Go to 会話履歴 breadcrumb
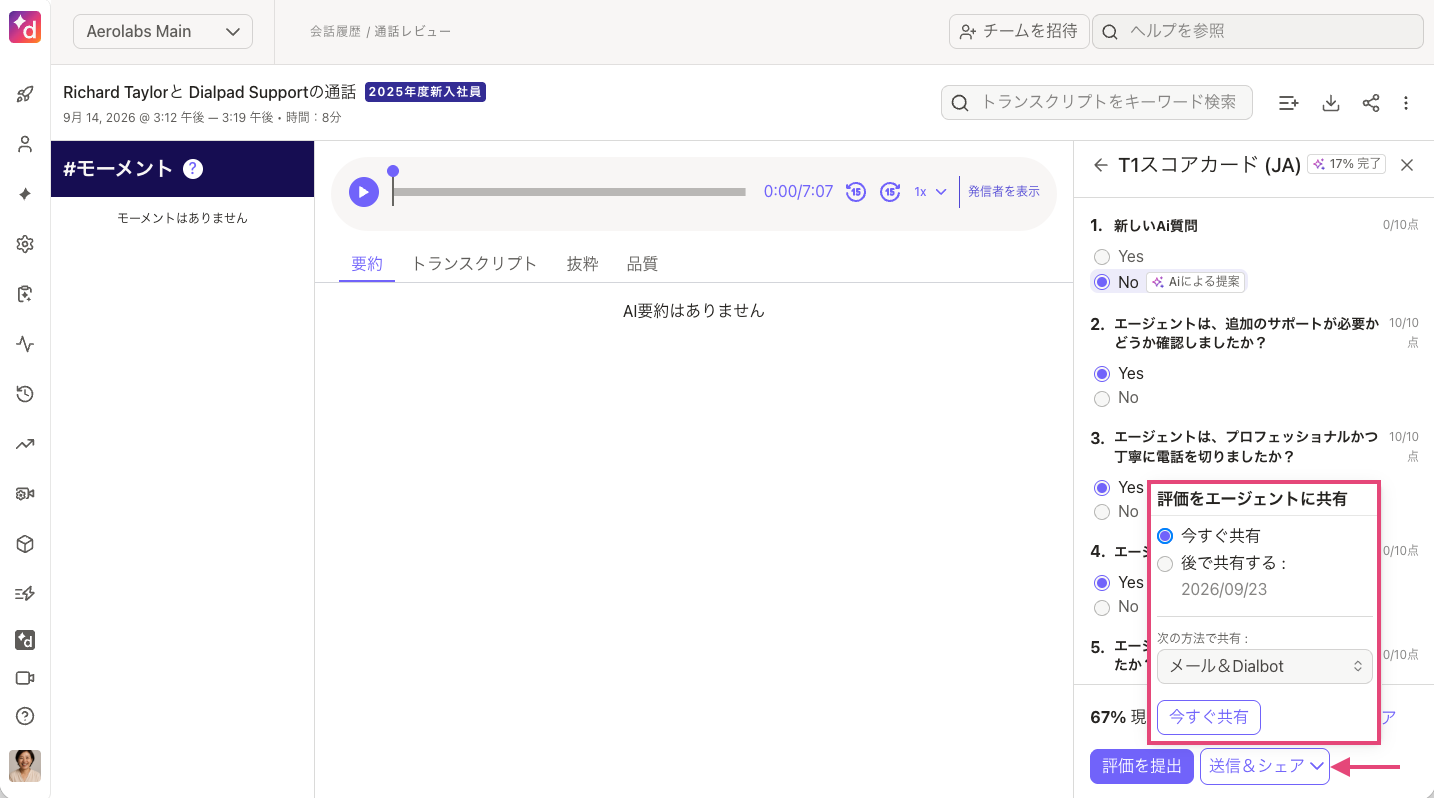1434x798 pixels. [x=335, y=32]
